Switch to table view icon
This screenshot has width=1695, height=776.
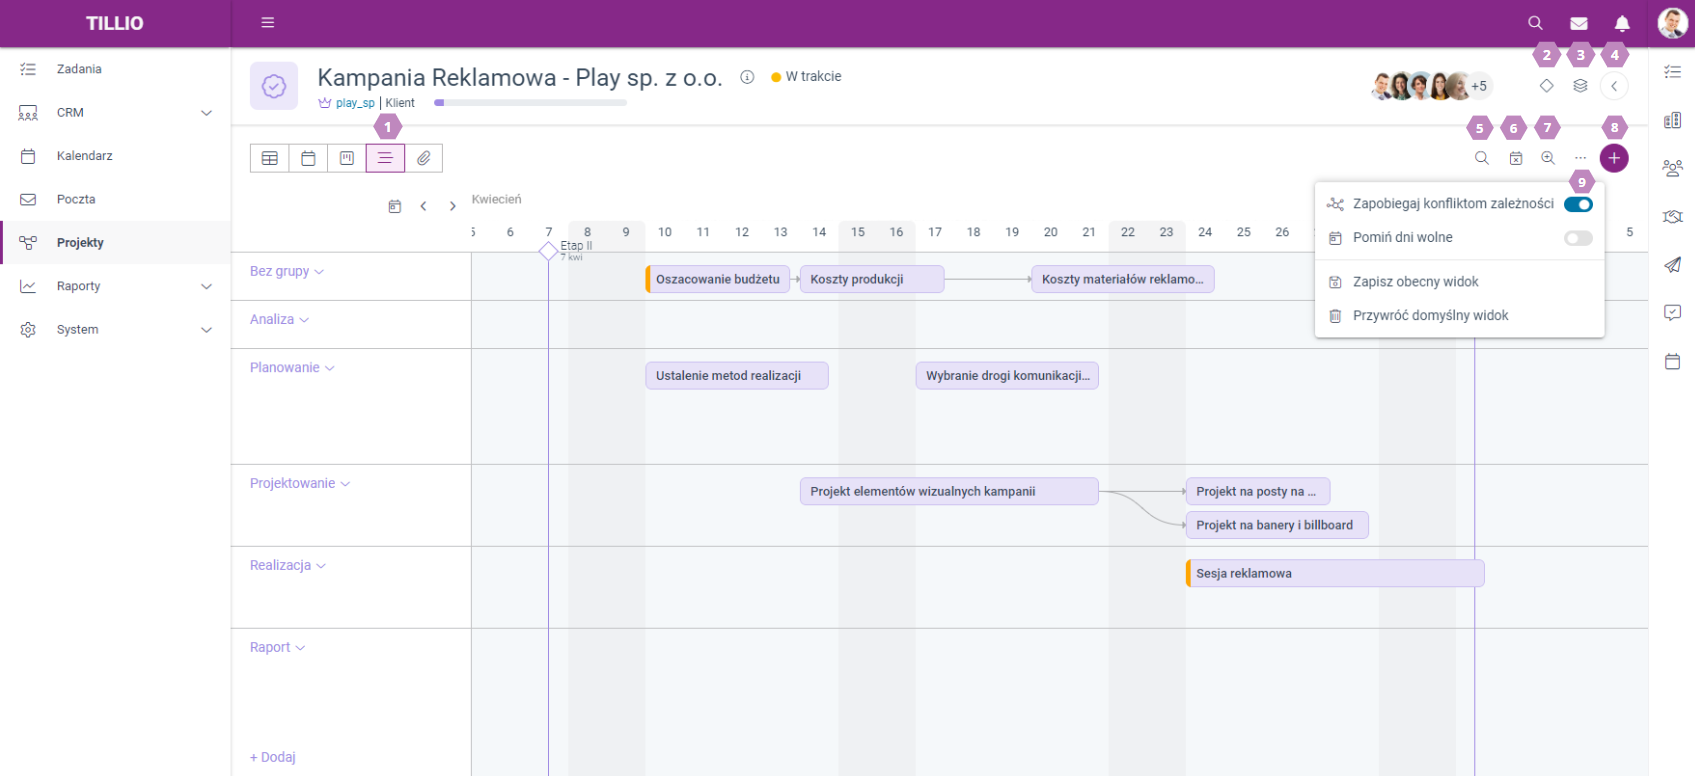270,158
